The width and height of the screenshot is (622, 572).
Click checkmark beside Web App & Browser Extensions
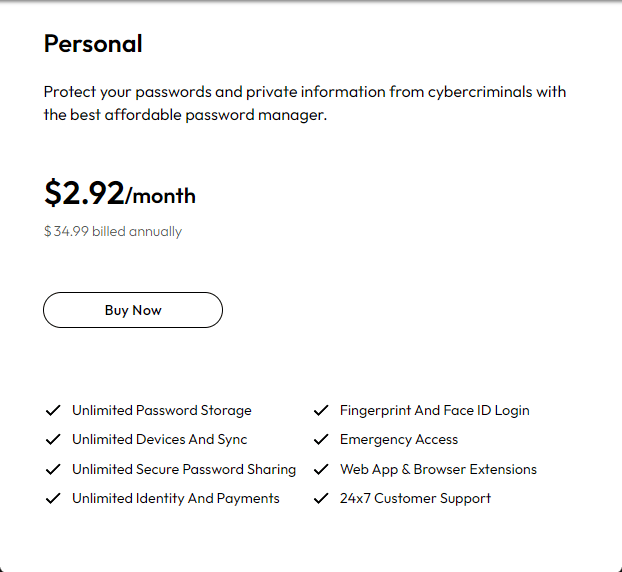(x=321, y=469)
